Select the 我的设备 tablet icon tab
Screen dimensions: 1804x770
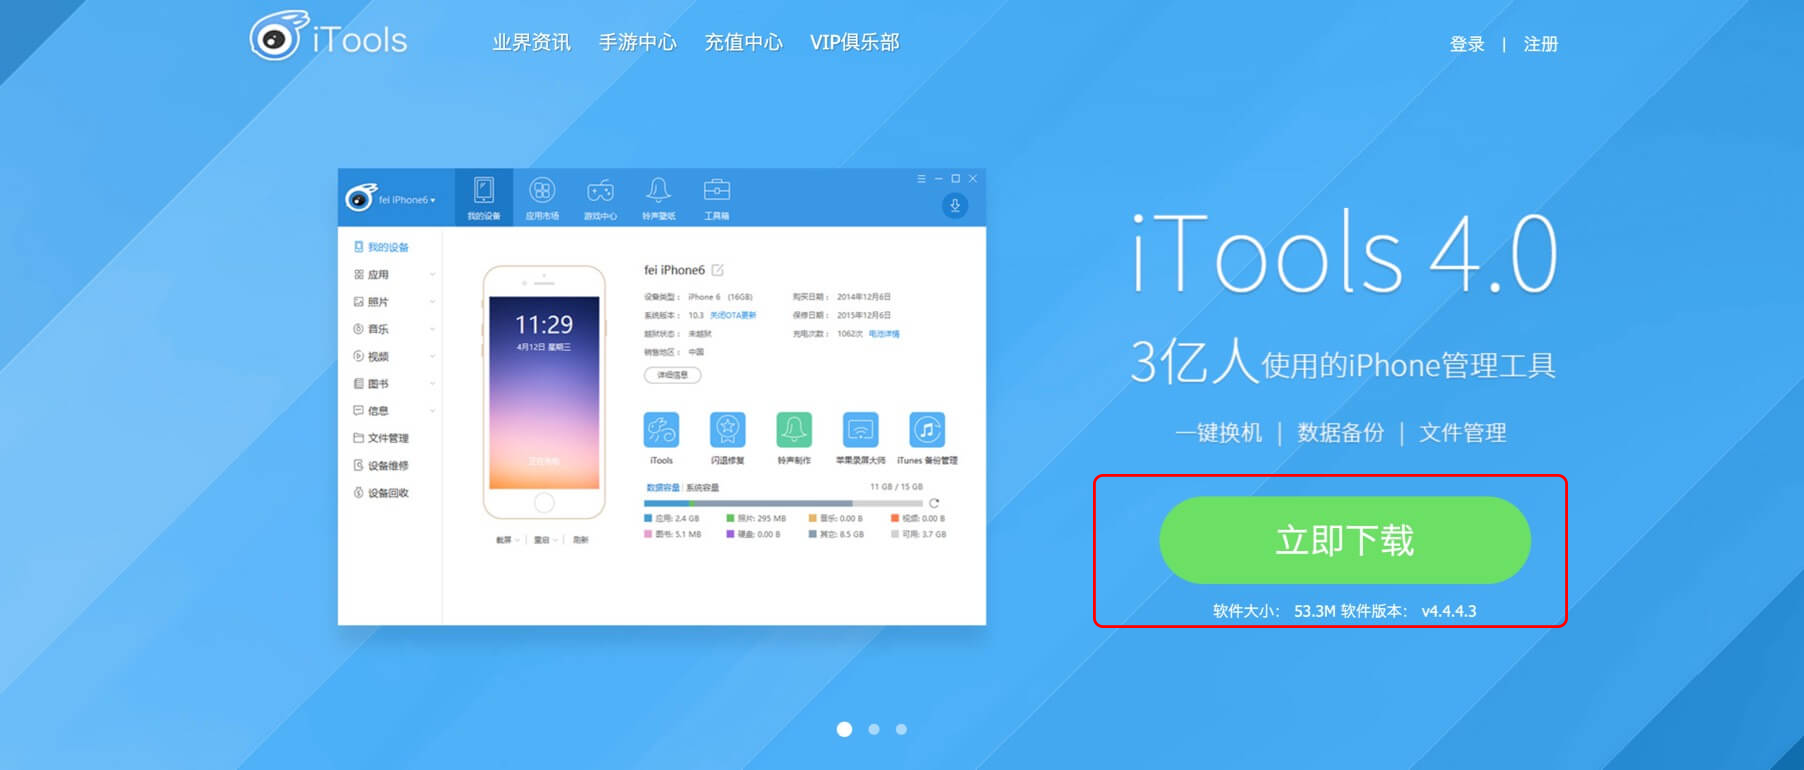click(484, 198)
